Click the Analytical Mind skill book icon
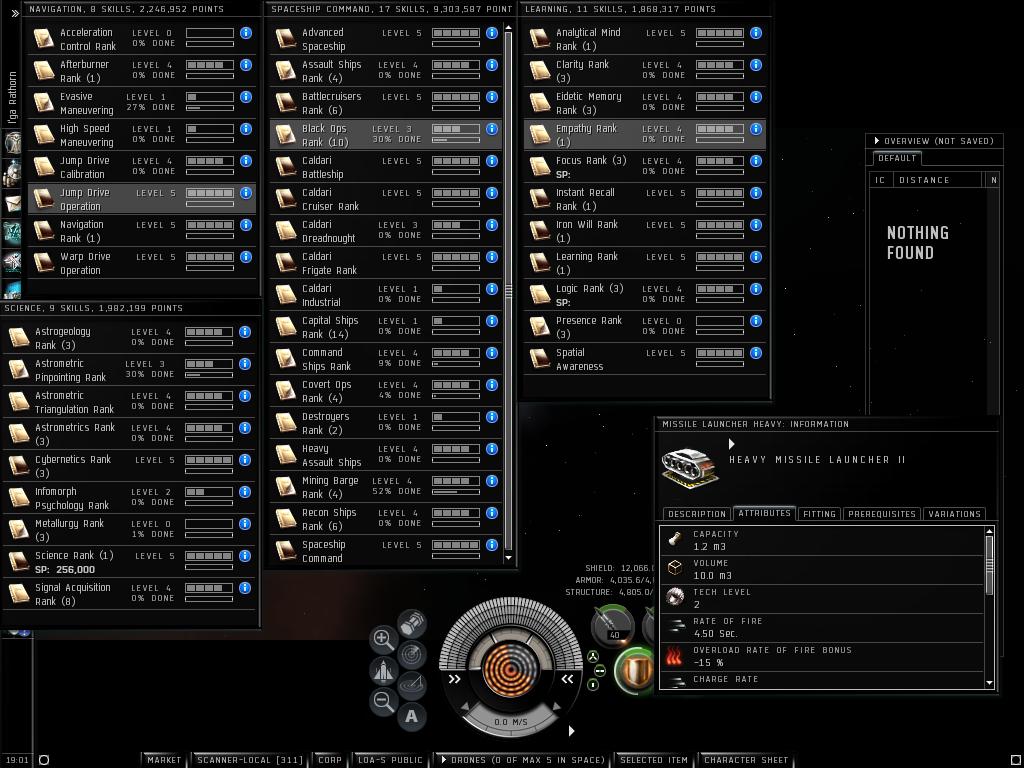The height and width of the screenshot is (768, 1024). click(539, 39)
